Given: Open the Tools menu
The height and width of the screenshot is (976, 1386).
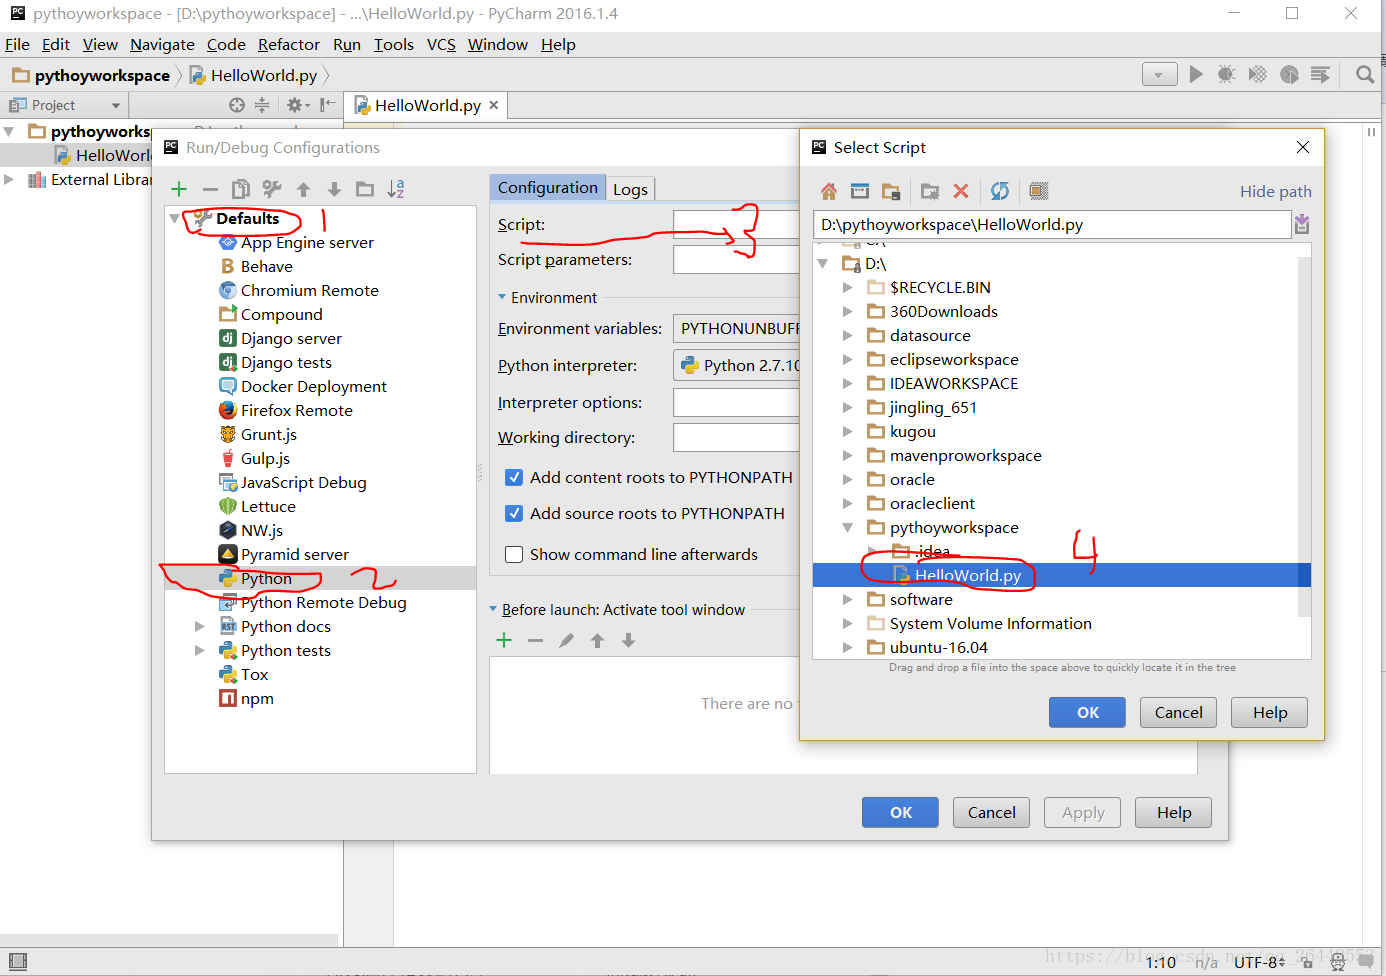Looking at the screenshot, I should (394, 44).
